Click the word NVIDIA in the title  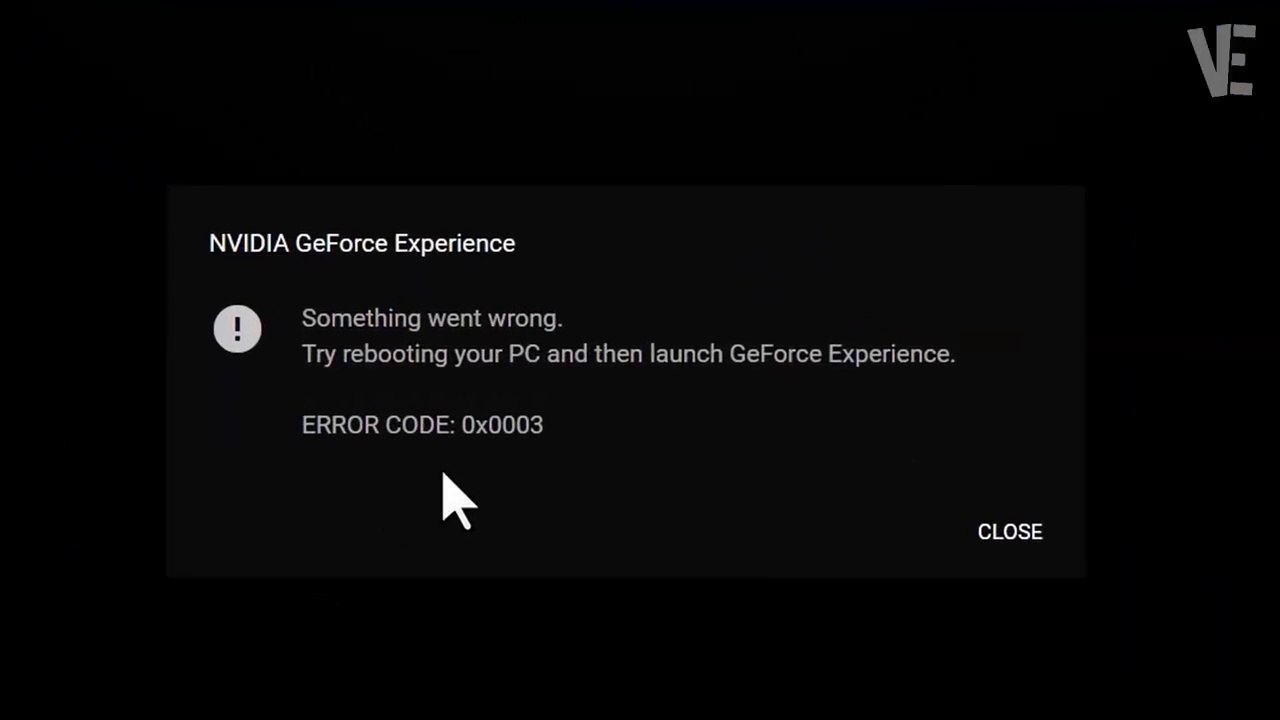pos(249,244)
